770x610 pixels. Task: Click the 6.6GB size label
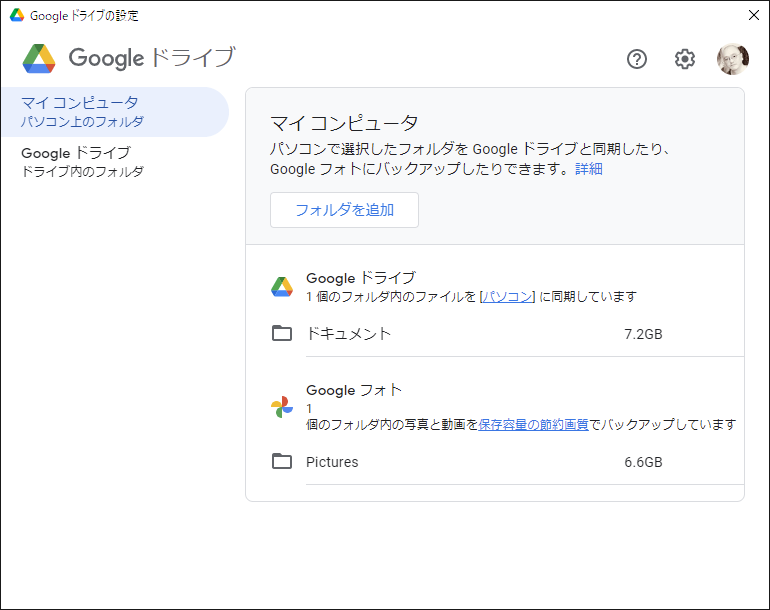pyautogui.click(x=643, y=463)
